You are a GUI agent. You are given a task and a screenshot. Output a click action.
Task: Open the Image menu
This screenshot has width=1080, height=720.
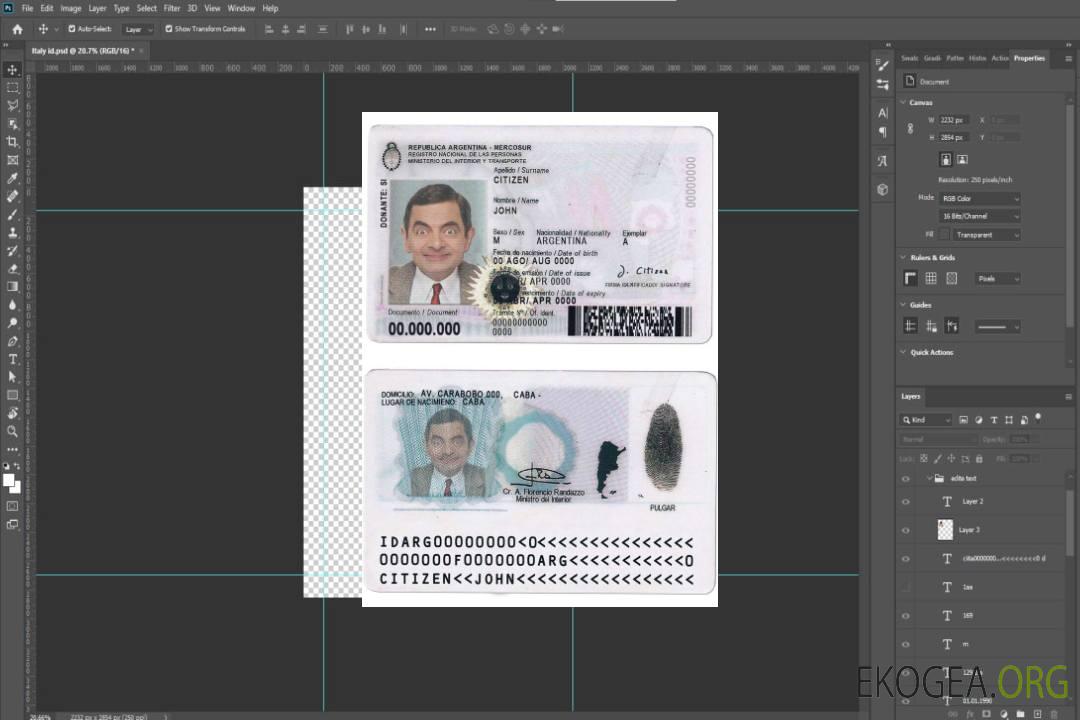pyautogui.click(x=70, y=8)
